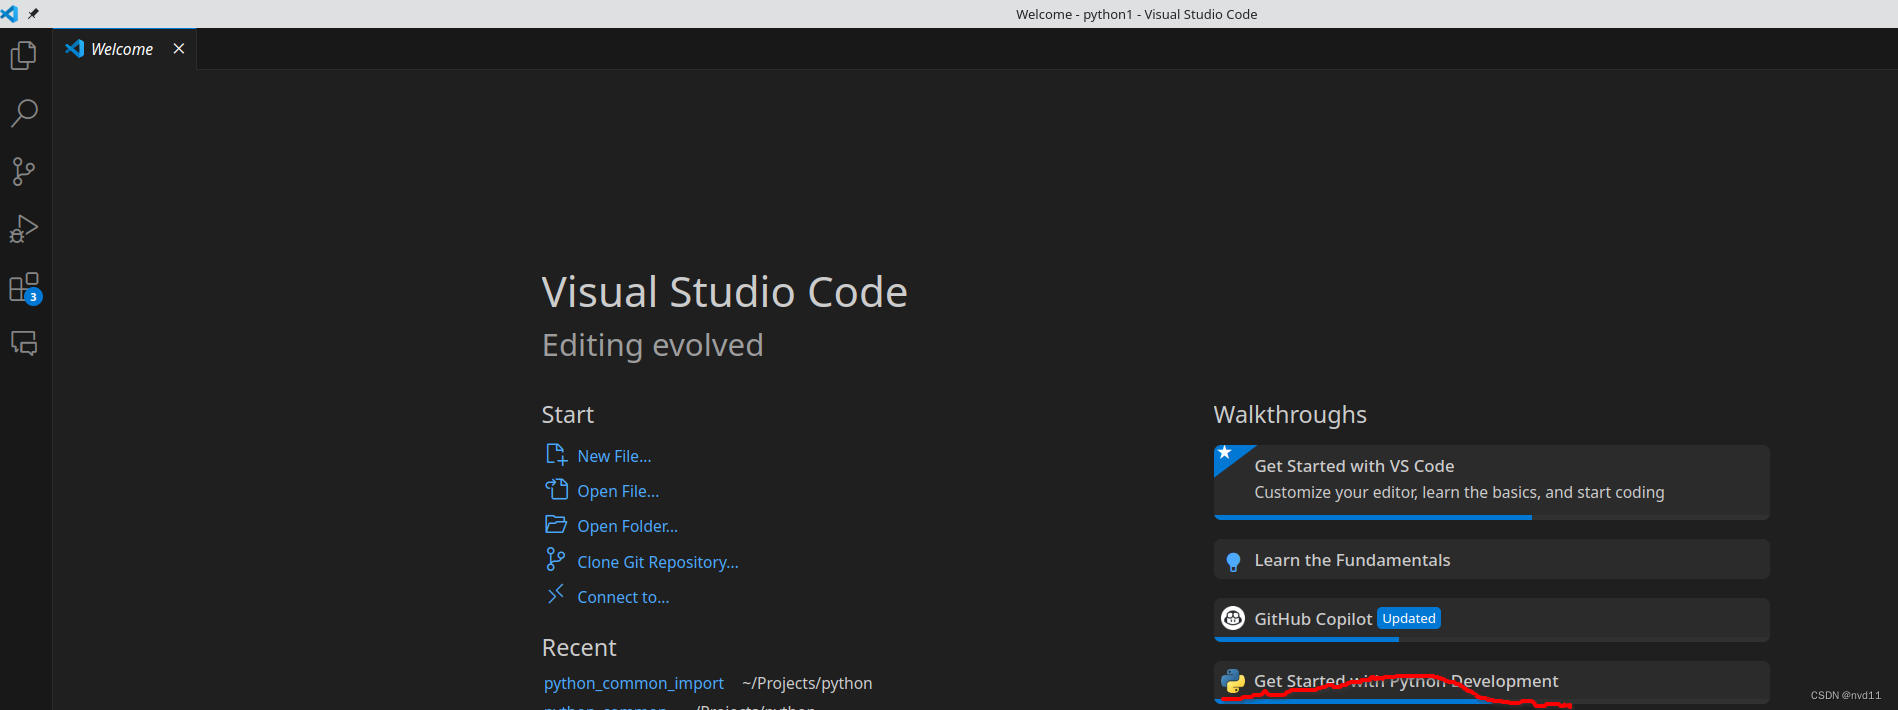Open the Remote Explorer chat-like icon

click(x=24, y=344)
